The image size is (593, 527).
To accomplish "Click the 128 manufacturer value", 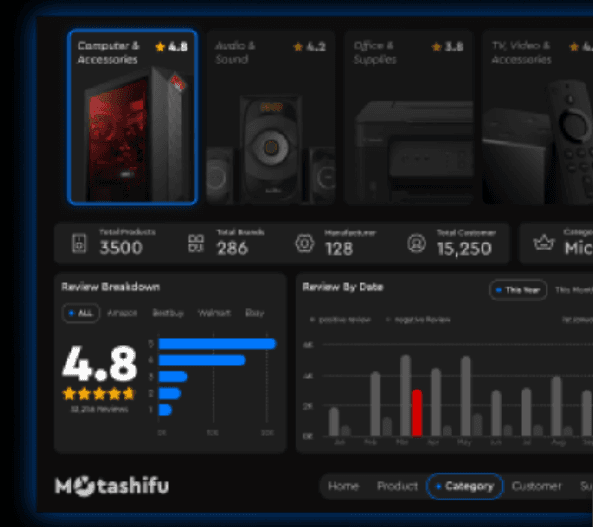I will [339, 249].
